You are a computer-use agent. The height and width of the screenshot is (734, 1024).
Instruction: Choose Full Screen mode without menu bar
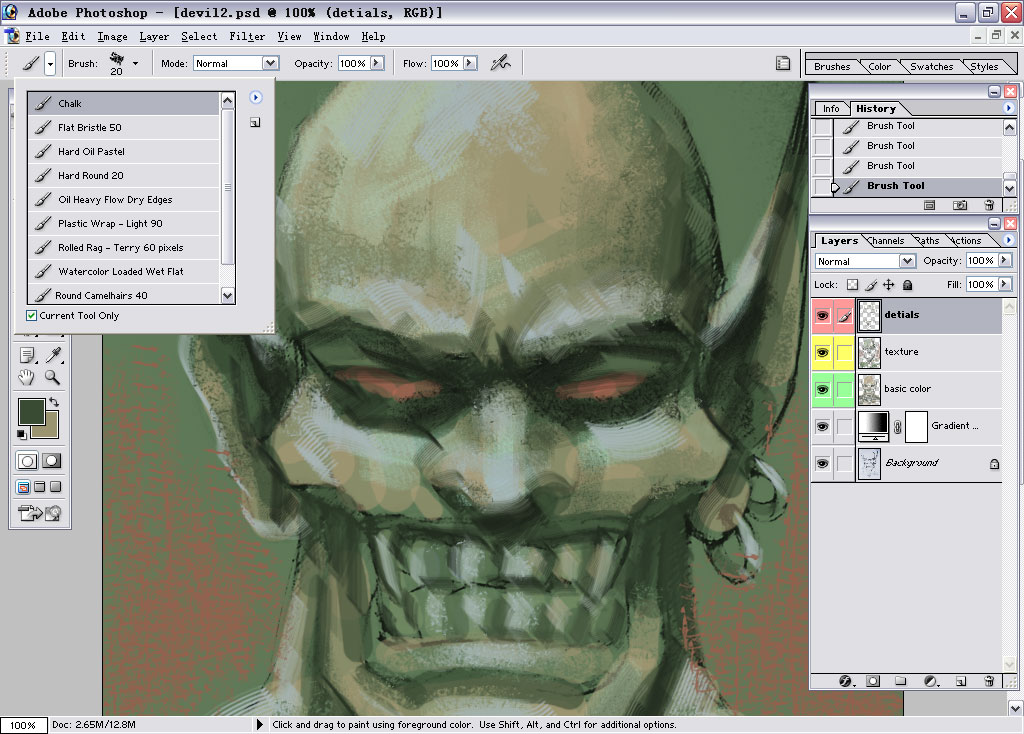(x=56, y=487)
